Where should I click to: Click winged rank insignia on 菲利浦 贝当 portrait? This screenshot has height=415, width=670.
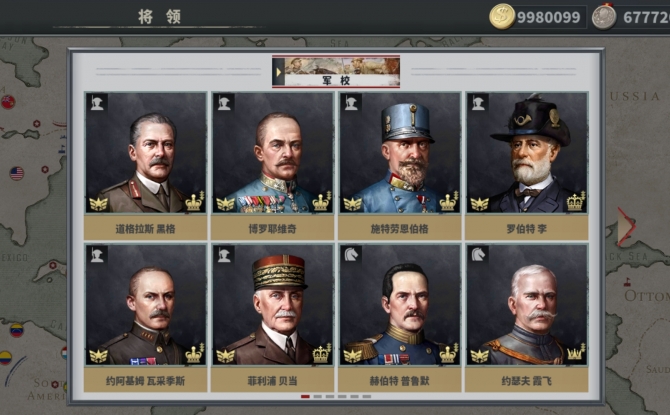tap(225, 356)
